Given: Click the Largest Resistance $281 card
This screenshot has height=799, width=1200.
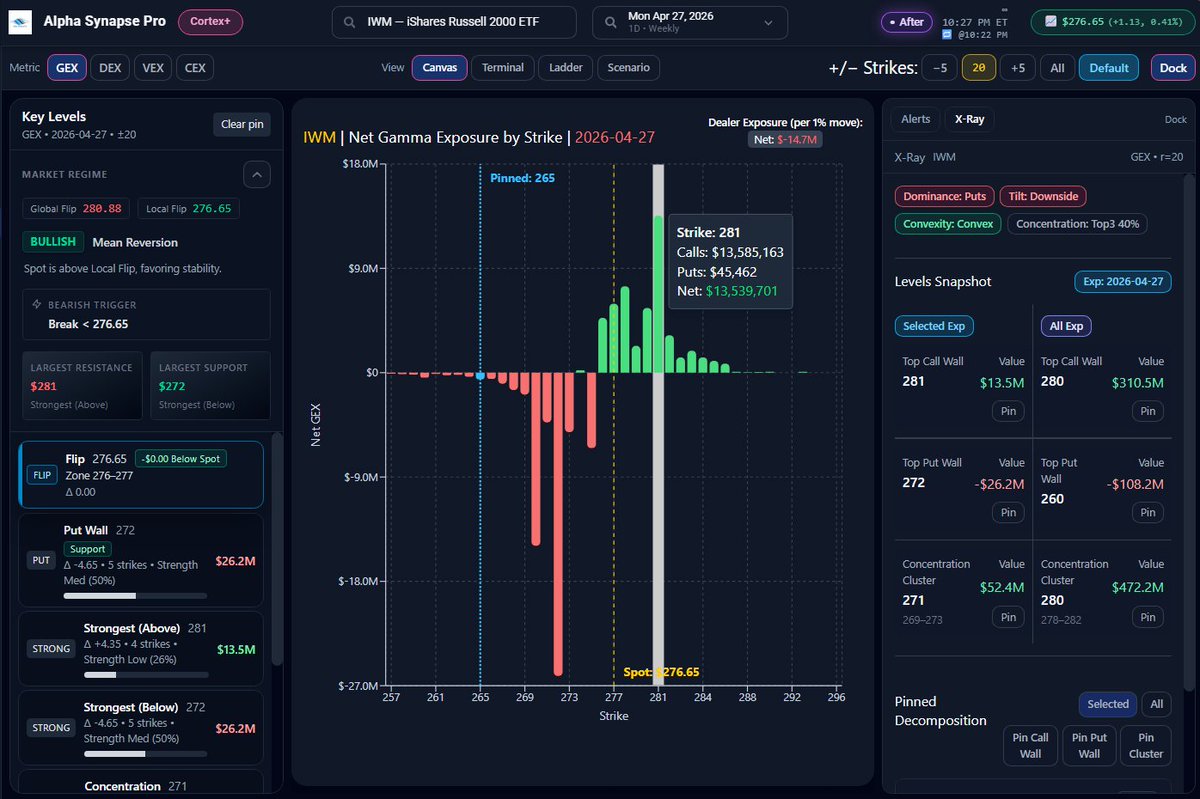Looking at the screenshot, I should (x=82, y=385).
